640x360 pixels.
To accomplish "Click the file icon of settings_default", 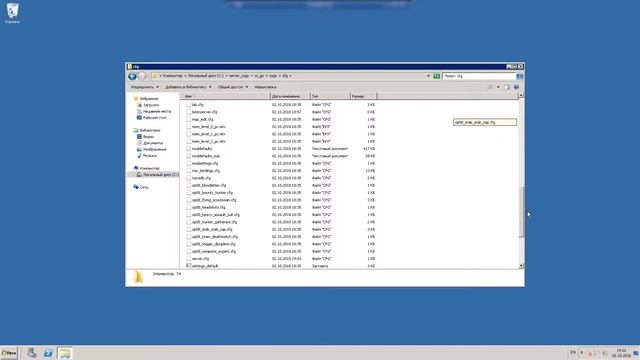I will (x=189, y=266).
